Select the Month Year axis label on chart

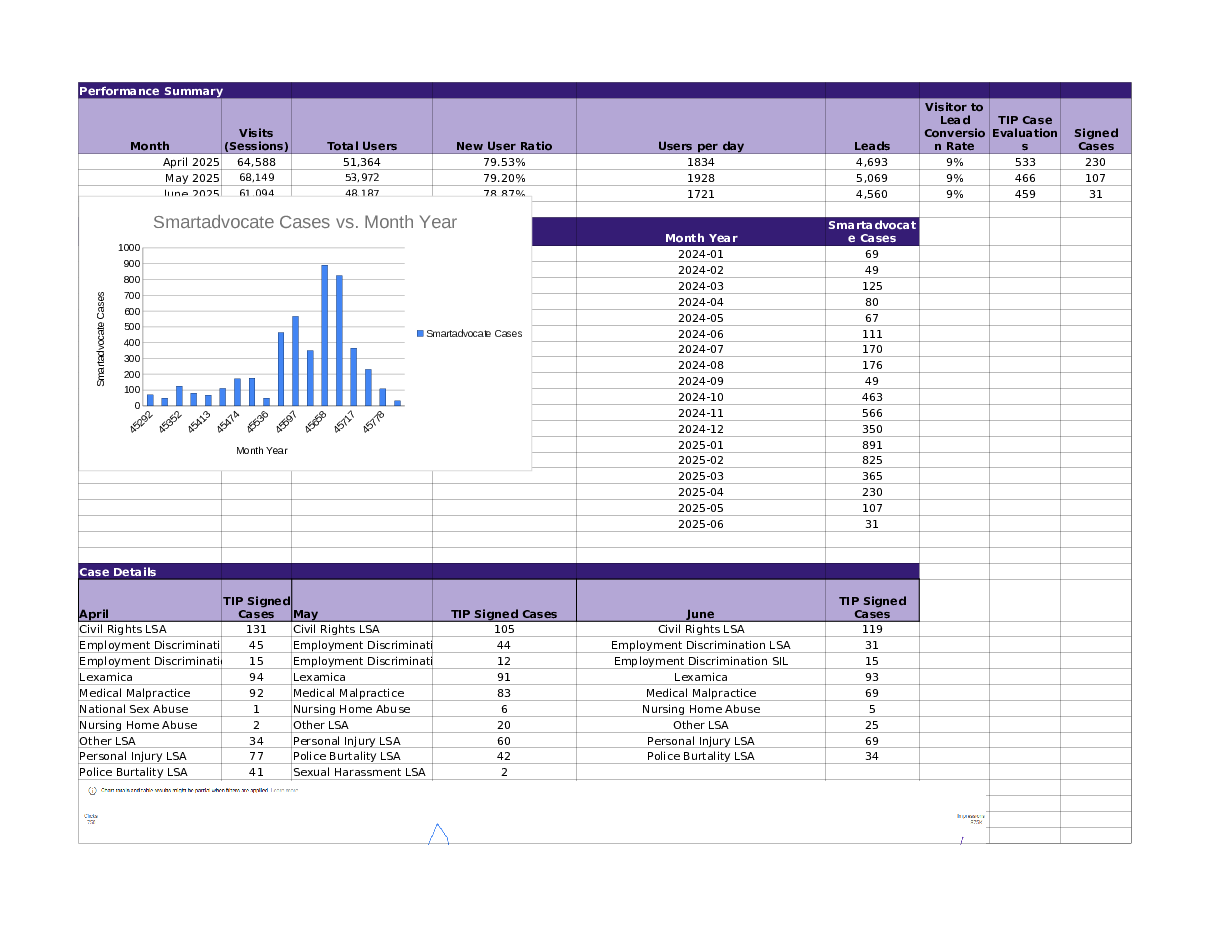[261, 451]
